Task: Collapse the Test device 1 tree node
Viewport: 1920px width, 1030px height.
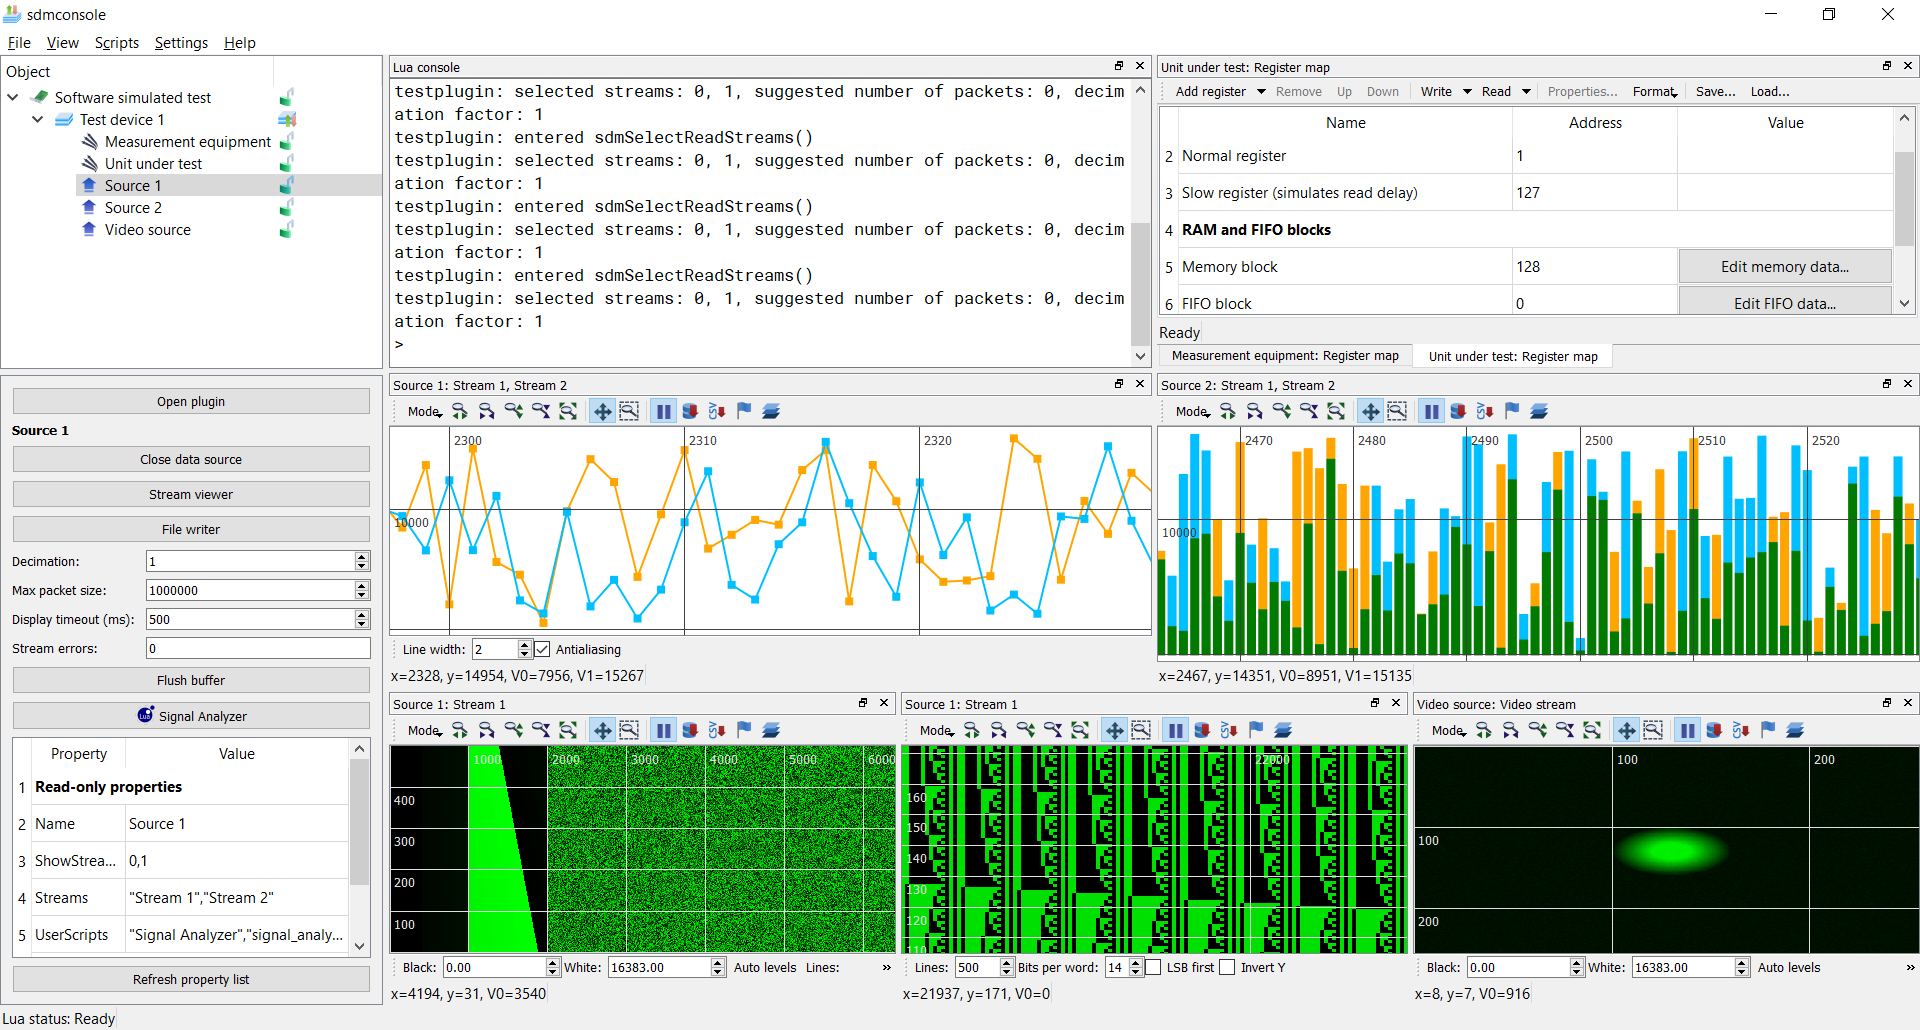Action: 37,119
